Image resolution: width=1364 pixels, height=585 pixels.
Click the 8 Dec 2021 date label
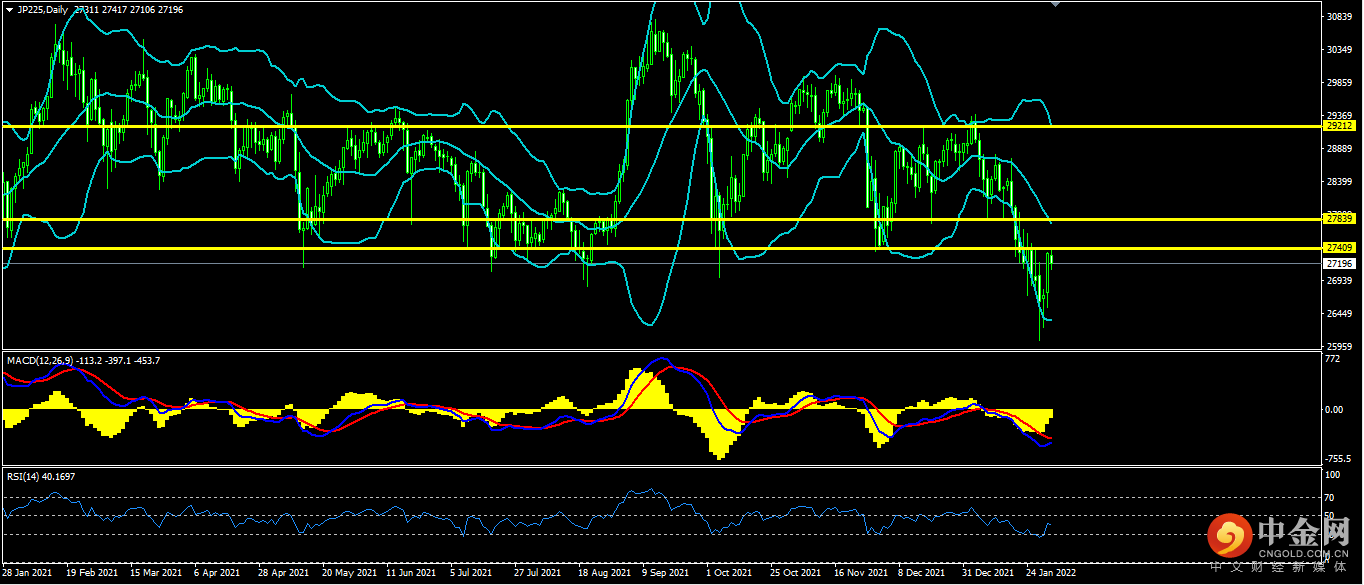[921, 573]
